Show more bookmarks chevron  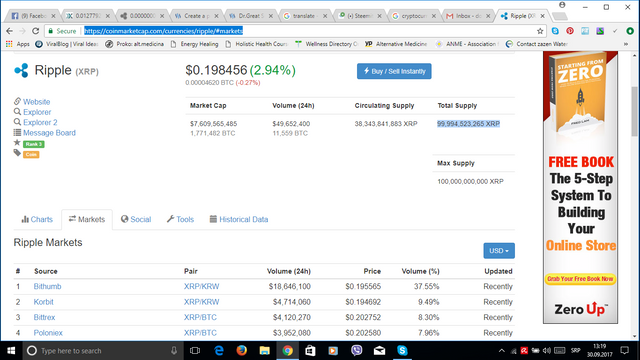tap(626, 44)
